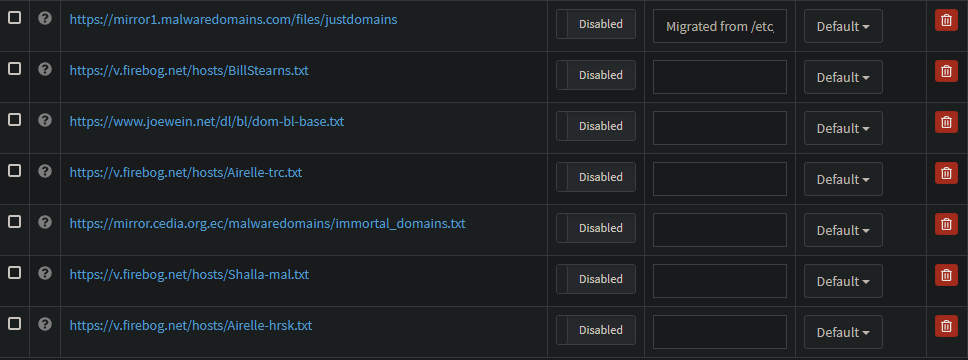Viewport: 968px width, 360px height.
Task: Enable the Disabled toggle for dom-bl-base.txt
Action: click(x=596, y=126)
